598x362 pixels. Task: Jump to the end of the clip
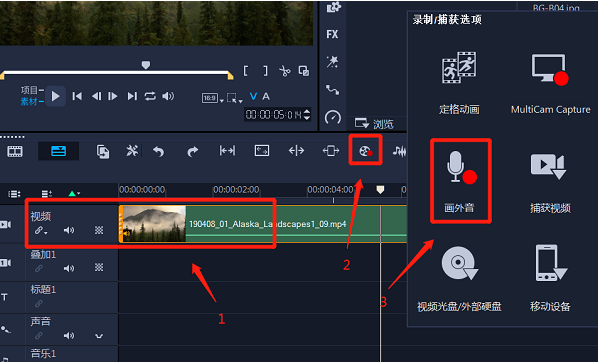132,96
